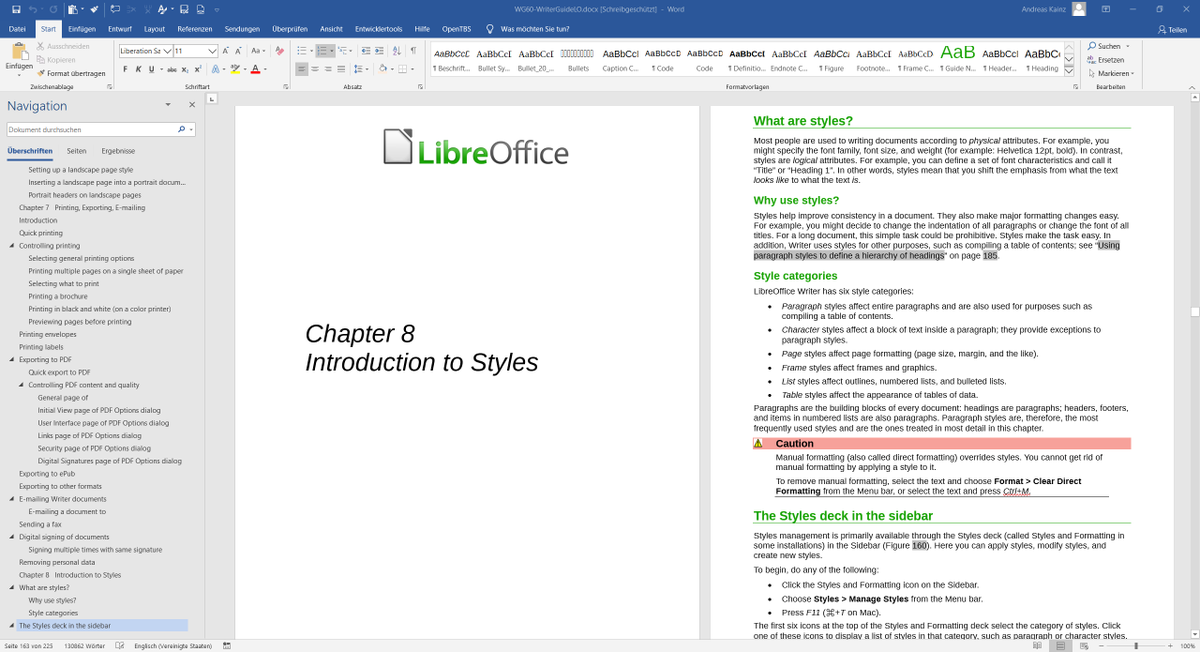Click 'Was möchten Sie tun?' box
Viewport: 1200px width, 652px height.
click(x=527, y=29)
